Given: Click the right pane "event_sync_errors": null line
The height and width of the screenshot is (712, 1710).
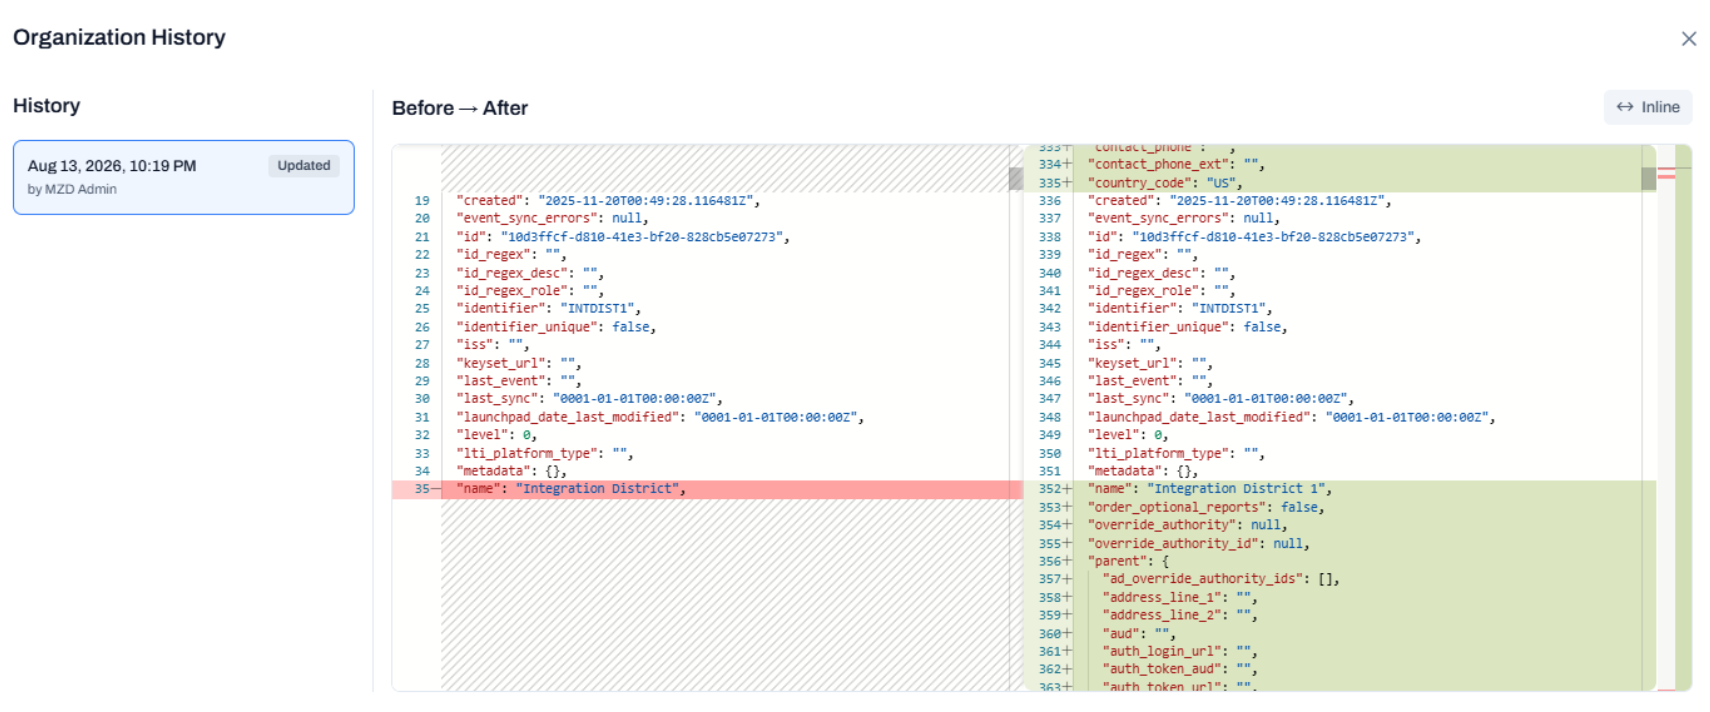Looking at the screenshot, I should click(x=1183, y=218).
